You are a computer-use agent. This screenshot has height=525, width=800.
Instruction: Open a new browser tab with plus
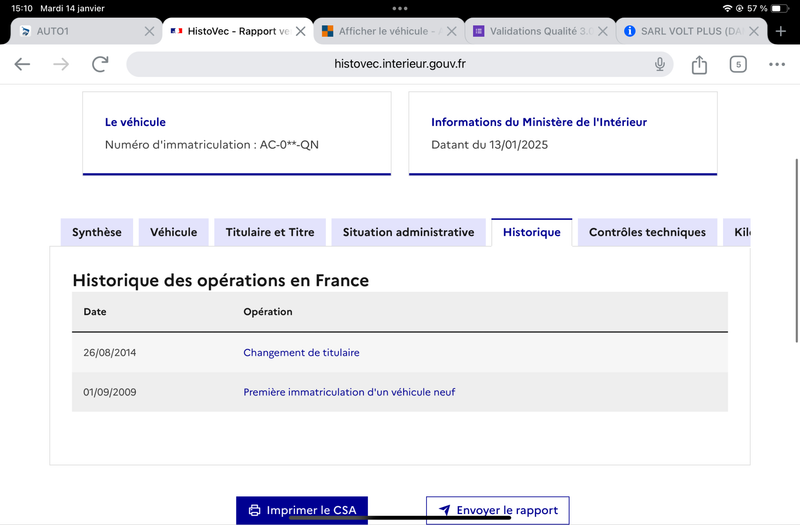pos(781,31)
